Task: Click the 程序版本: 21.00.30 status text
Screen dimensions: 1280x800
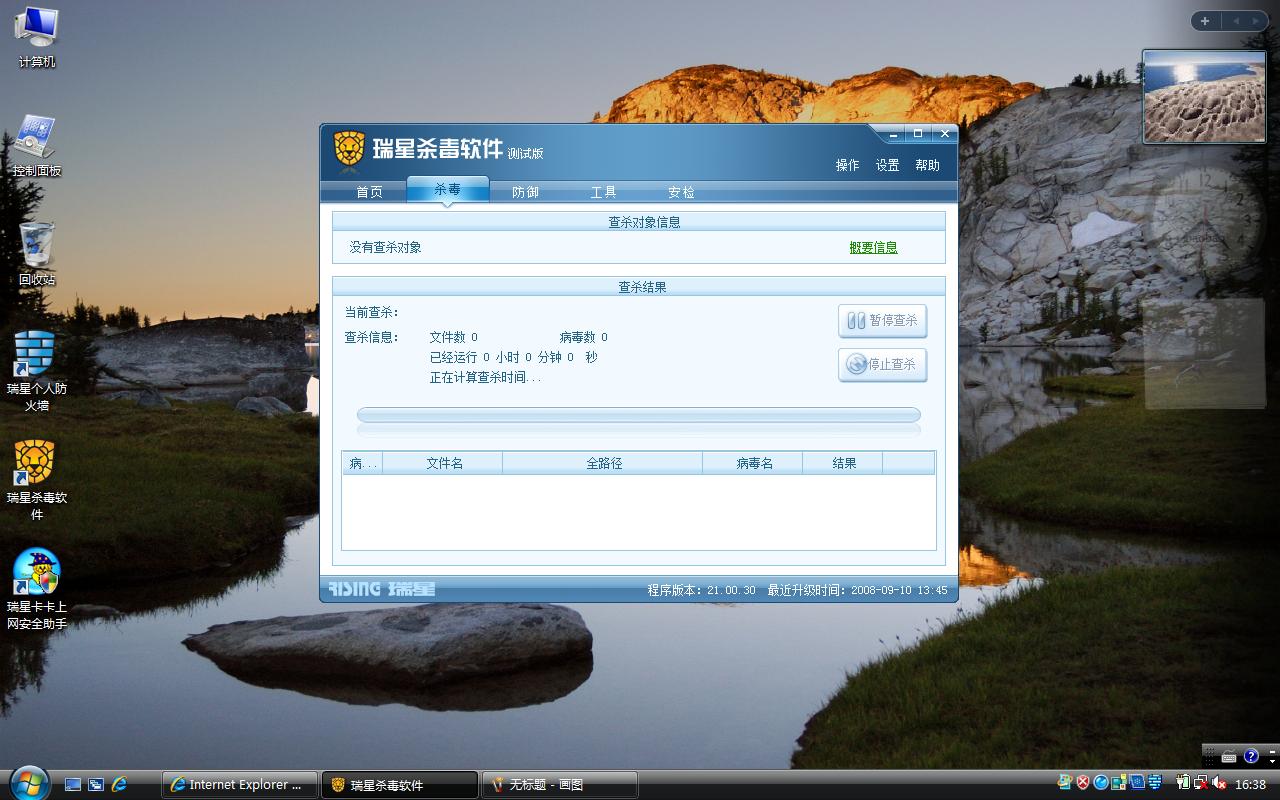Action: (x=701, y=591)
